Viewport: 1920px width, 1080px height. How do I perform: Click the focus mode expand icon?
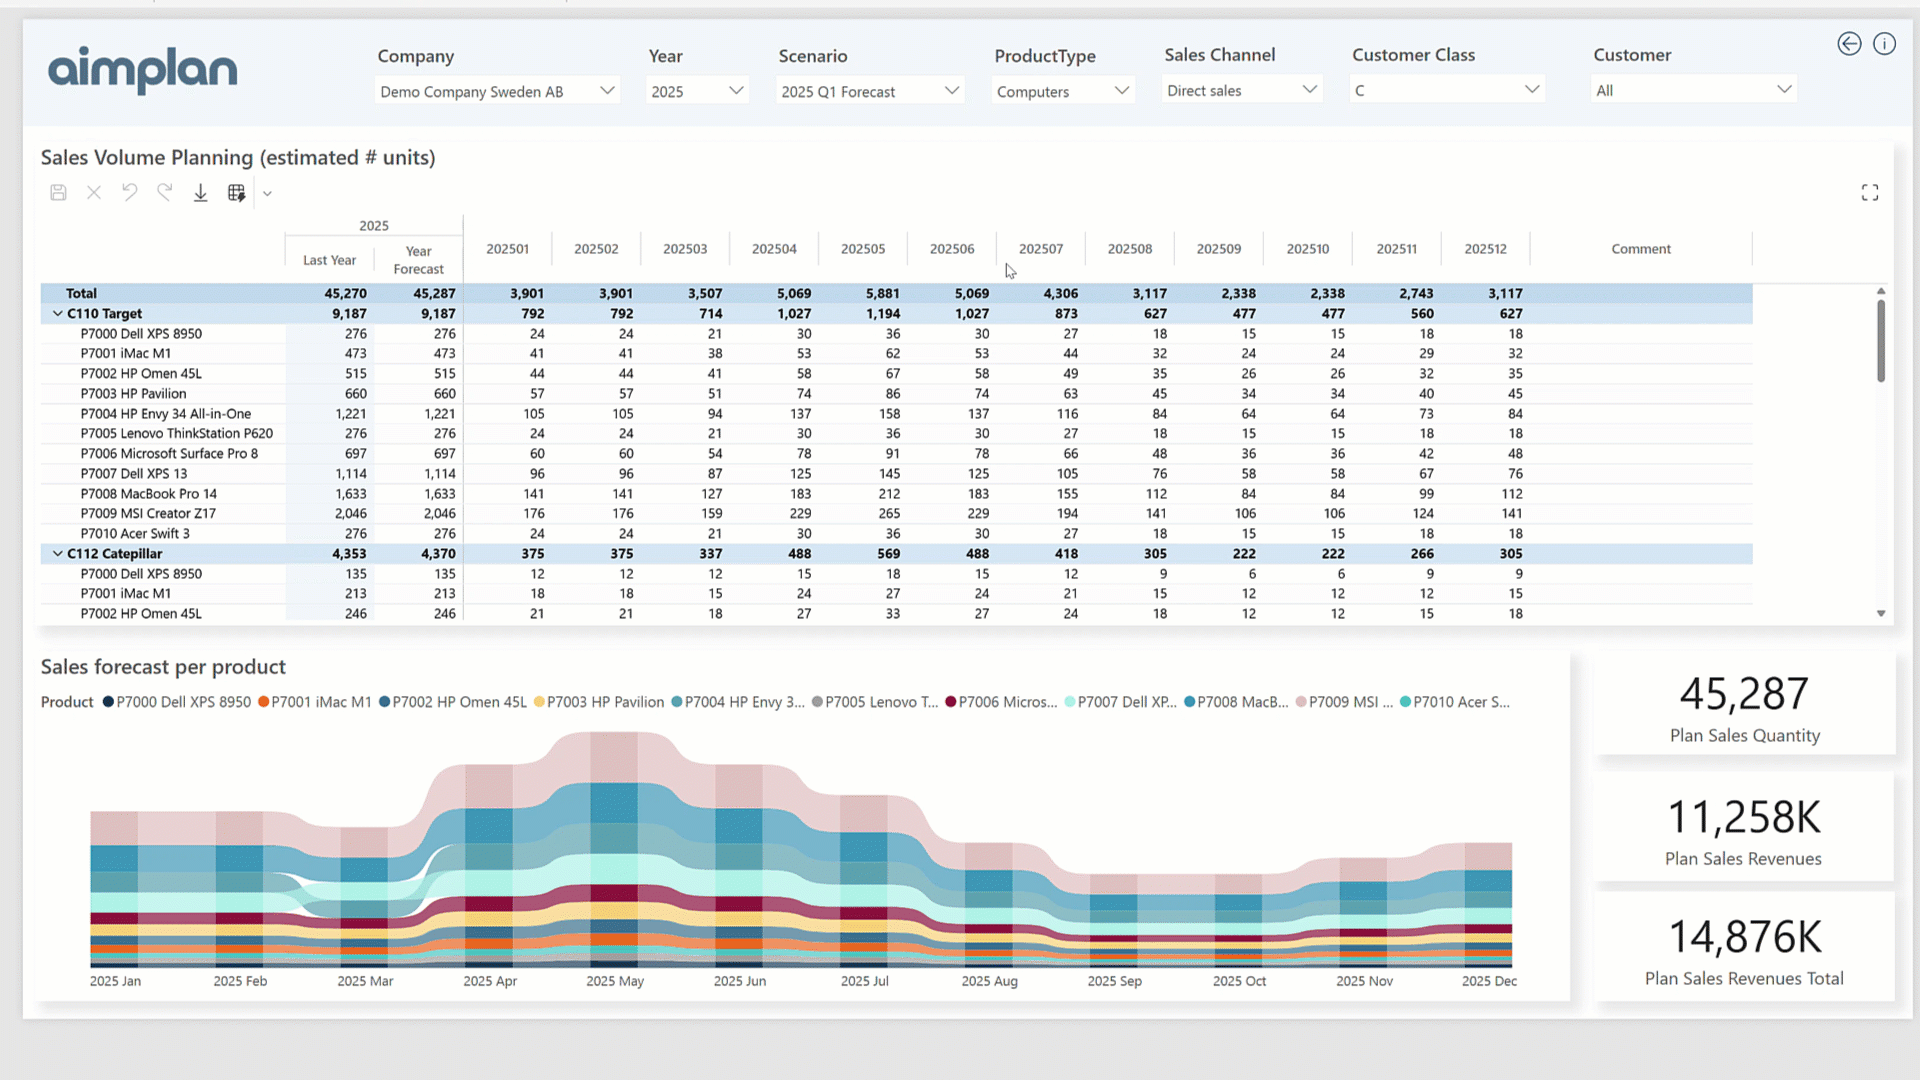click(x=1869, y=193)
